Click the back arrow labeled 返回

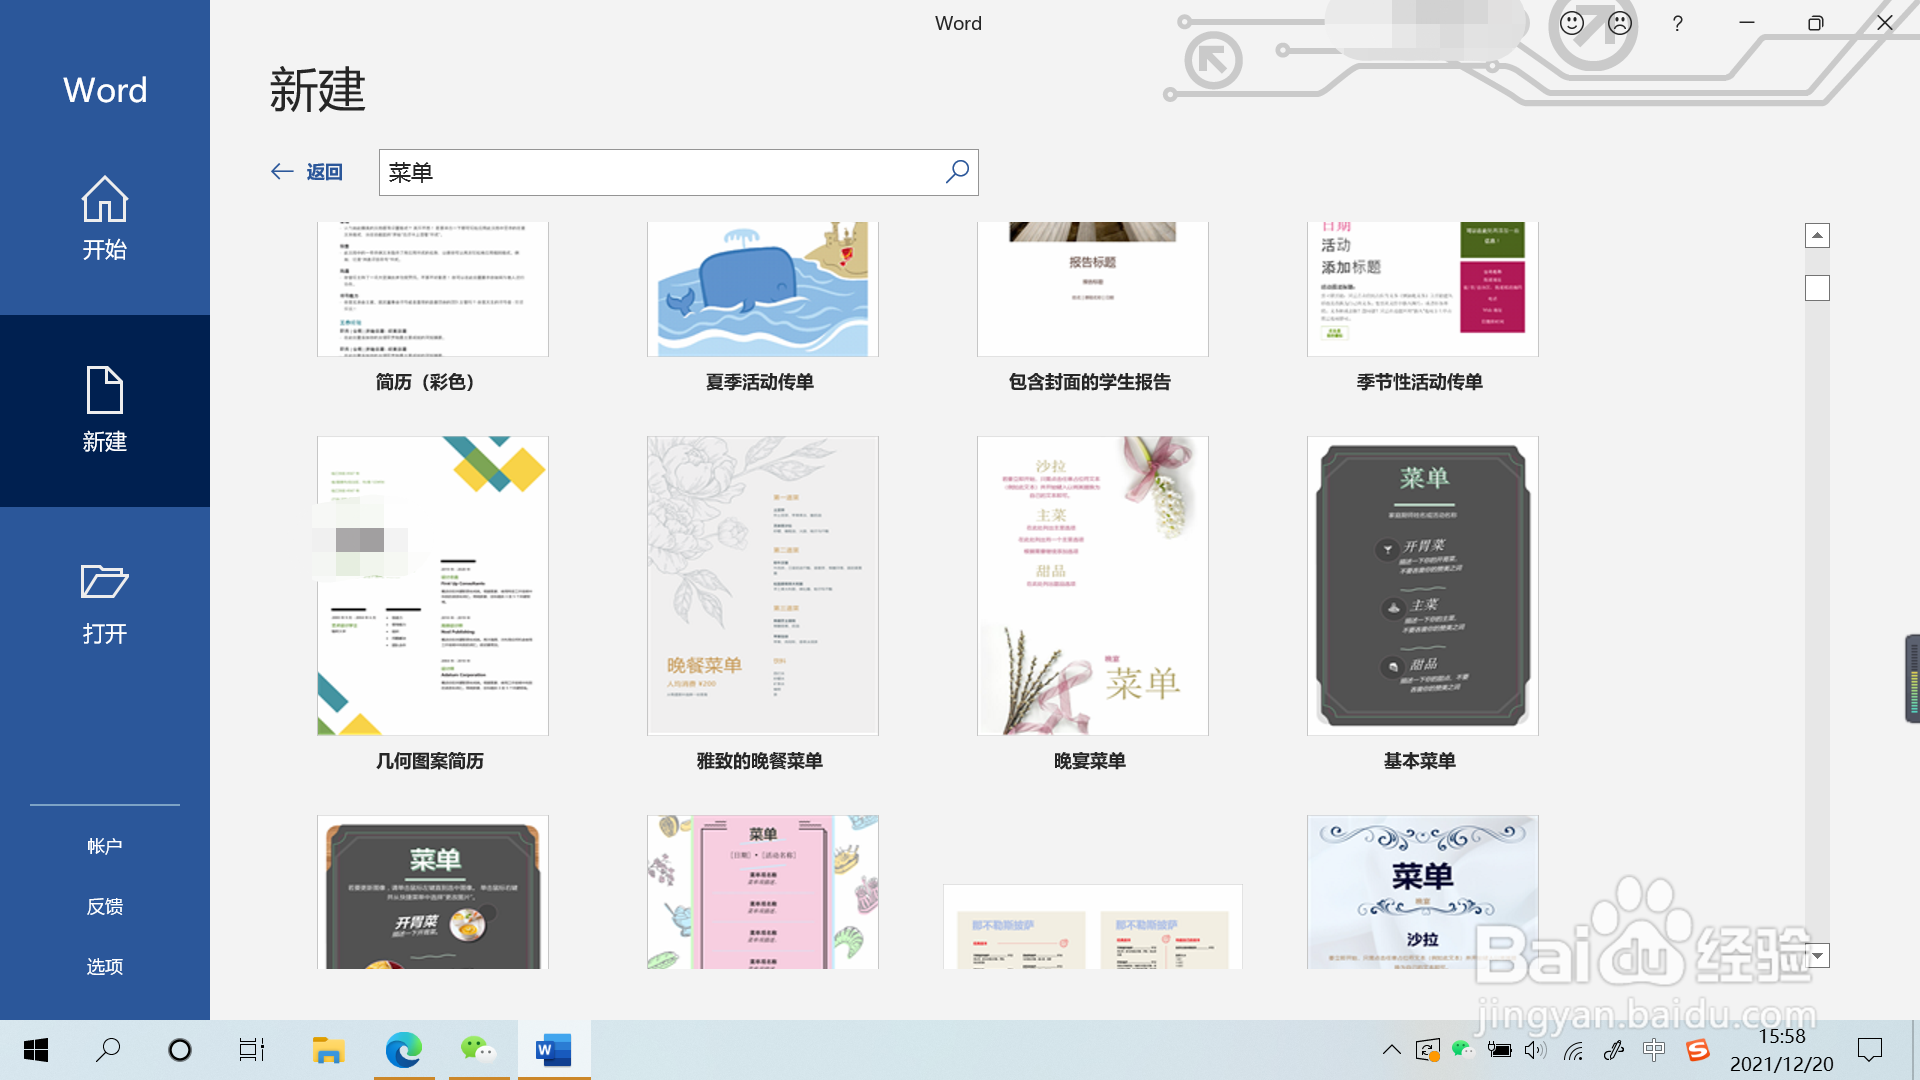pyautogui.click(x=307, y=172)
